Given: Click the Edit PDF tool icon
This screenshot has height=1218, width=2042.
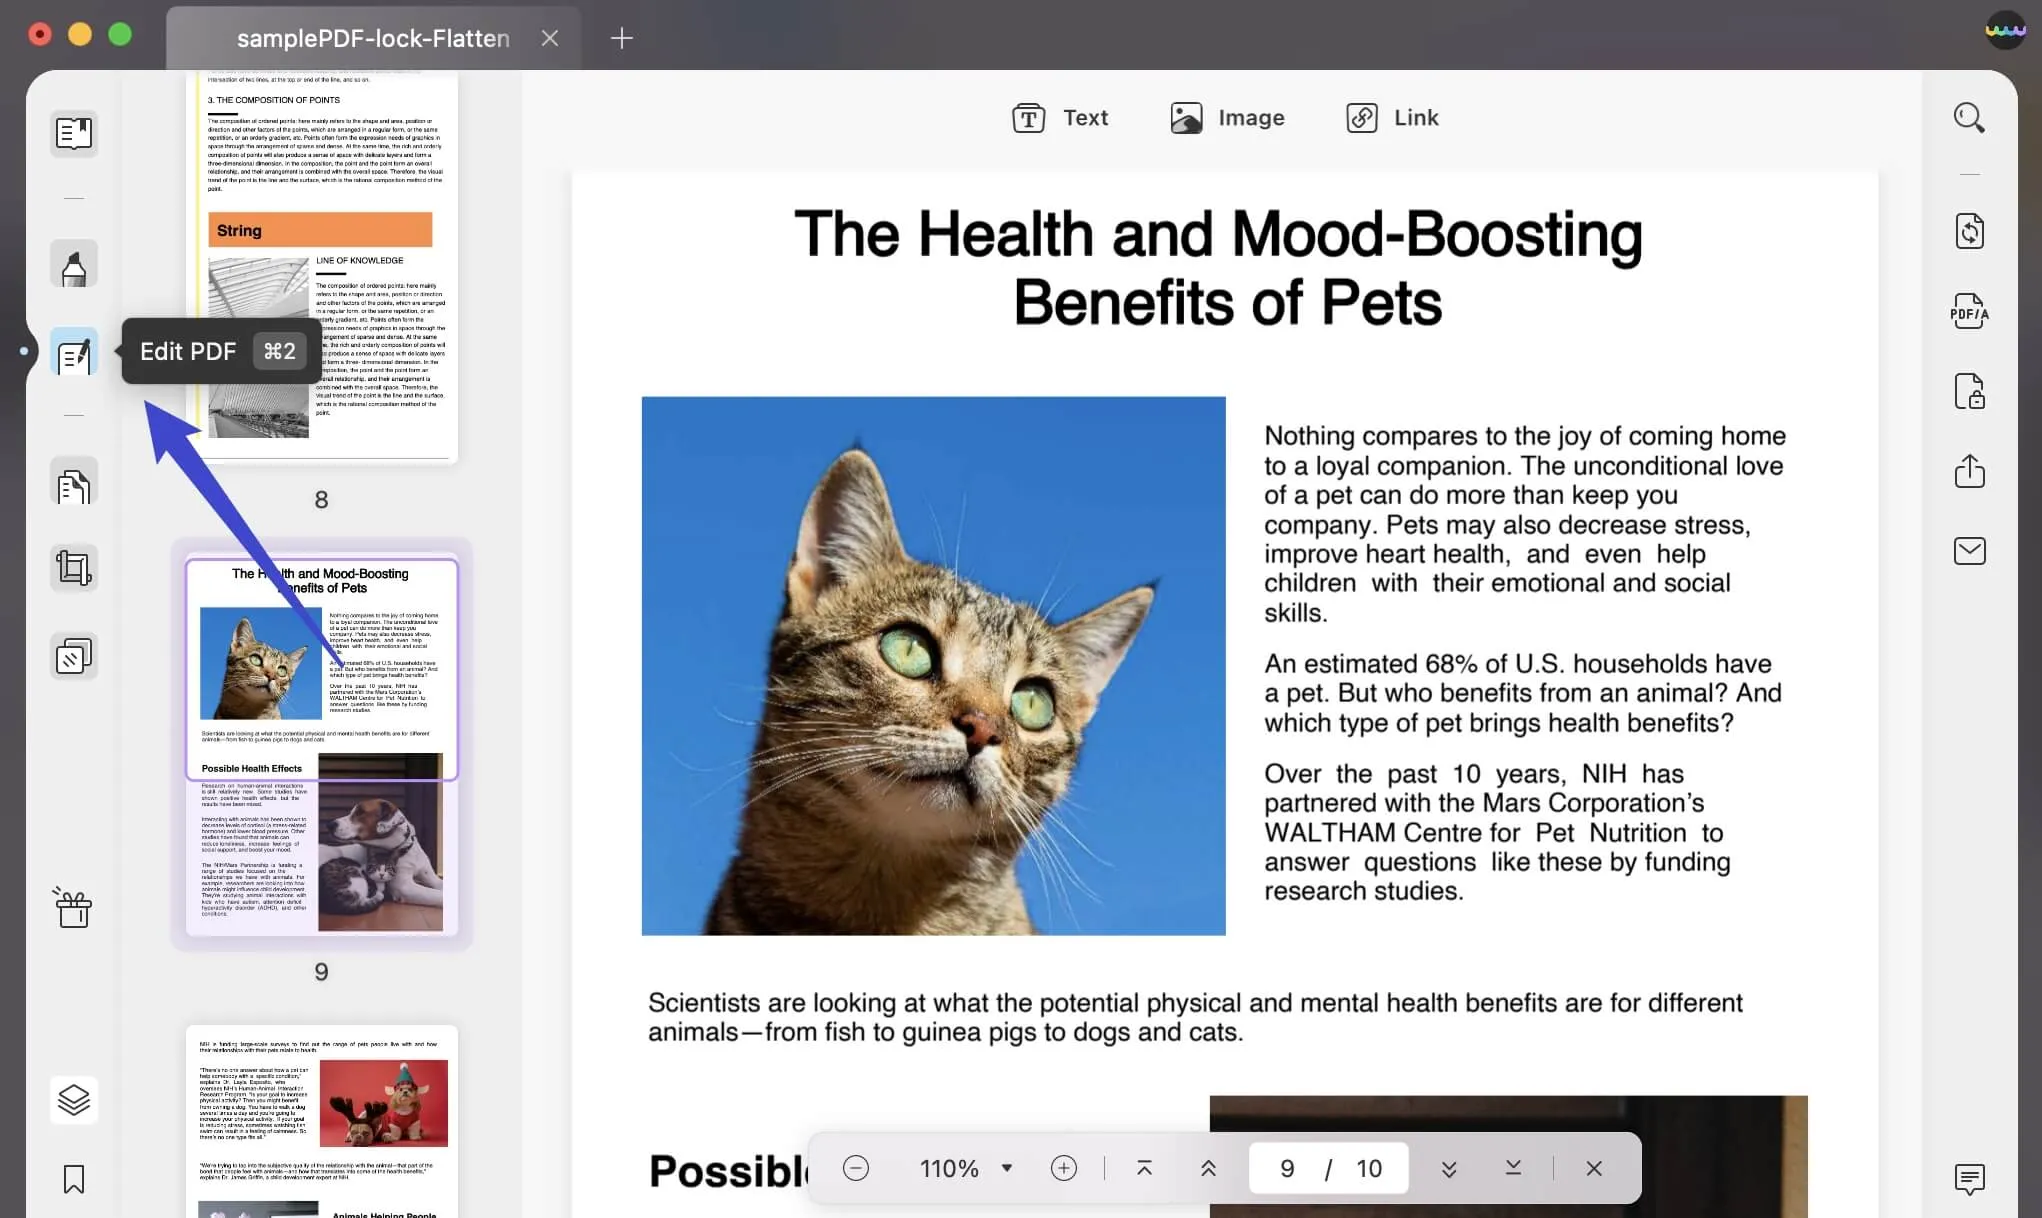Looking at the screenshot, I should [72, 352].
